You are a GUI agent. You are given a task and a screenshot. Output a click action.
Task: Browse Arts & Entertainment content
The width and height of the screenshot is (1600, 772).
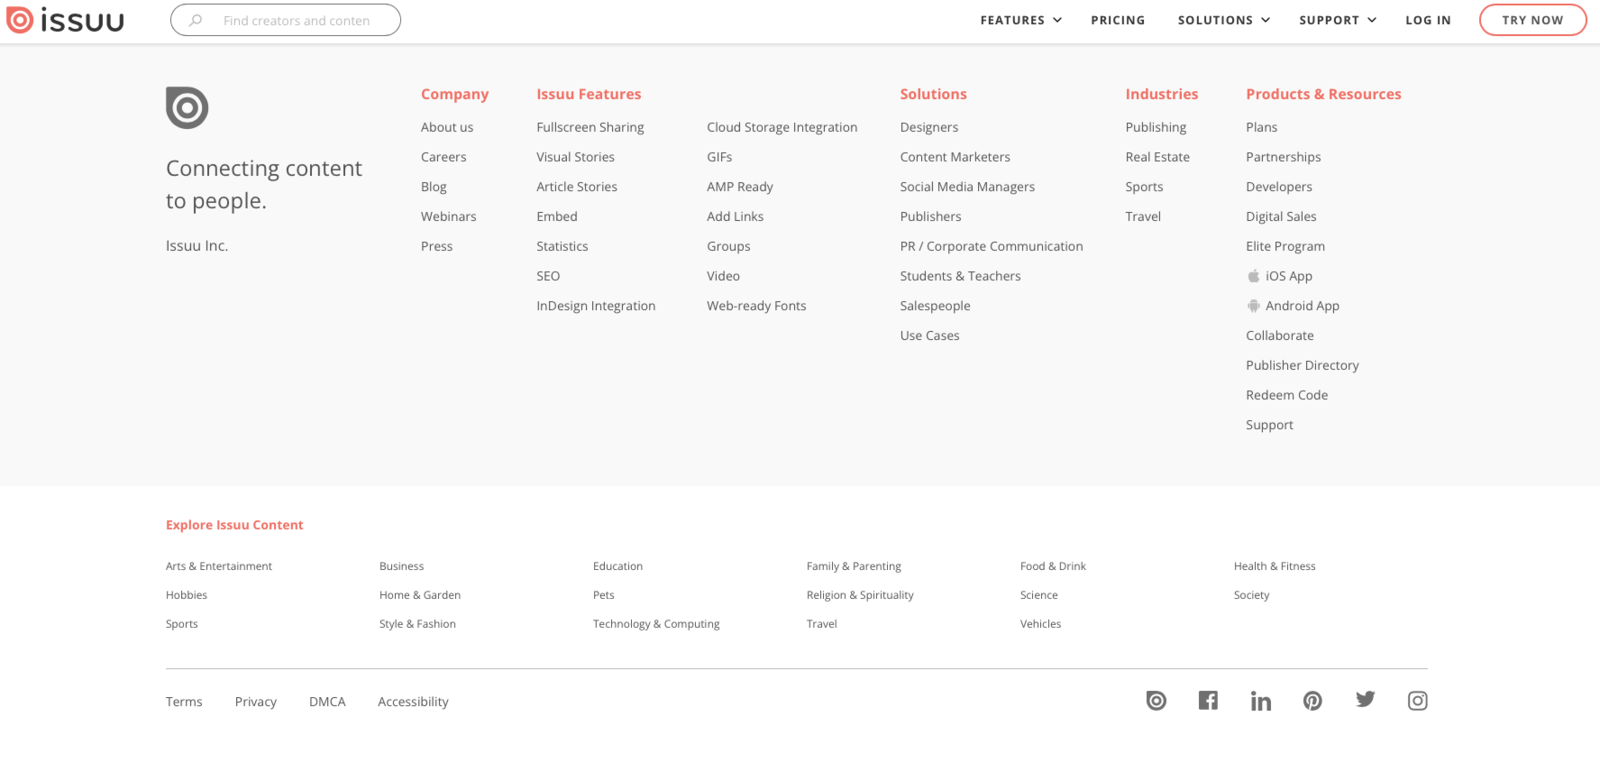(219, 566)
